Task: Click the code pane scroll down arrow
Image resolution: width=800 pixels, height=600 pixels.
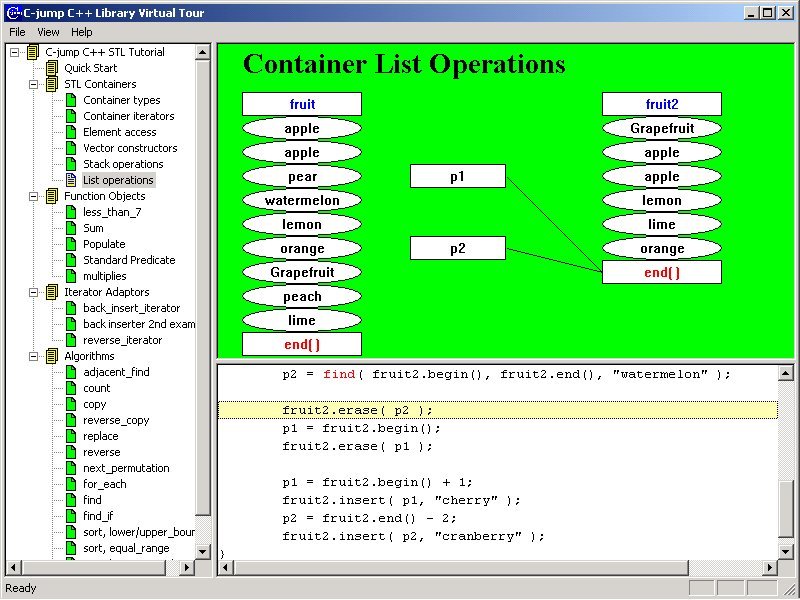Action: coord(786,552)
